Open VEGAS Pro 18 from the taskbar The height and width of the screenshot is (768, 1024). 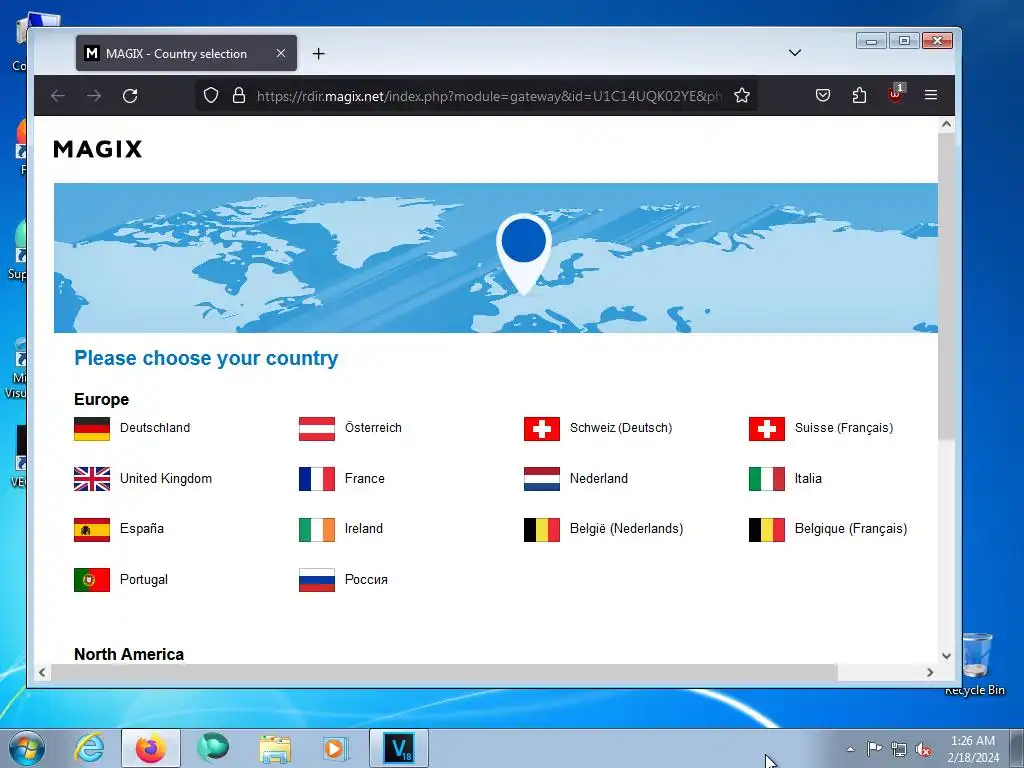(399, 748)
